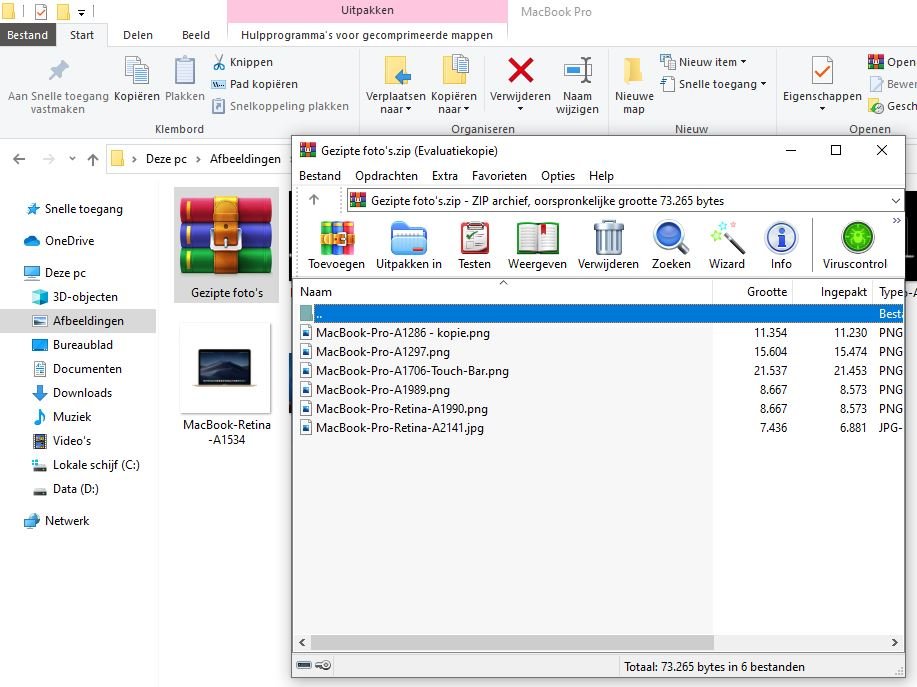Open the Nieuw item dropdown

[x=712, y=62]
